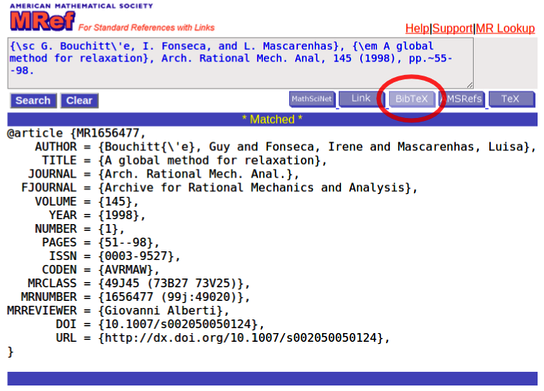This screenshot has height=391, width=544.
Task: Click the MRNUMBER = {1656477 ...} line
Action: point(135,297)
